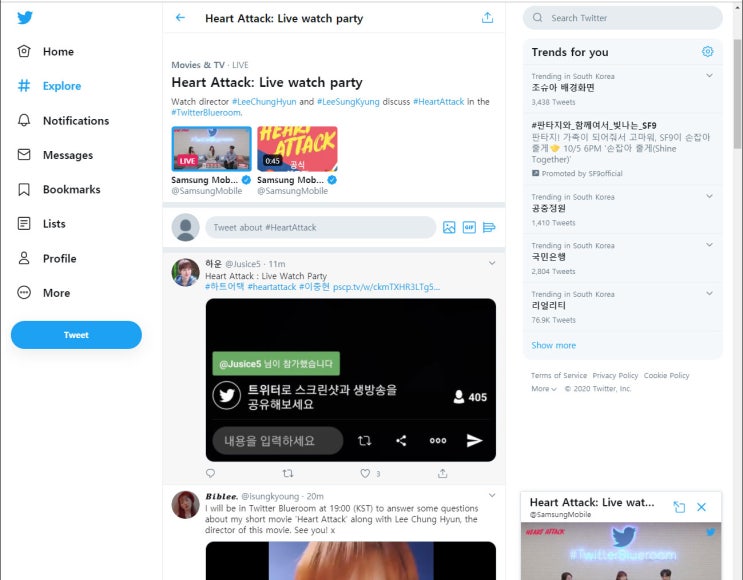Retweet the @Jusice5 tweet
This screenshot has height=580, width=743.
coord(288,473)
